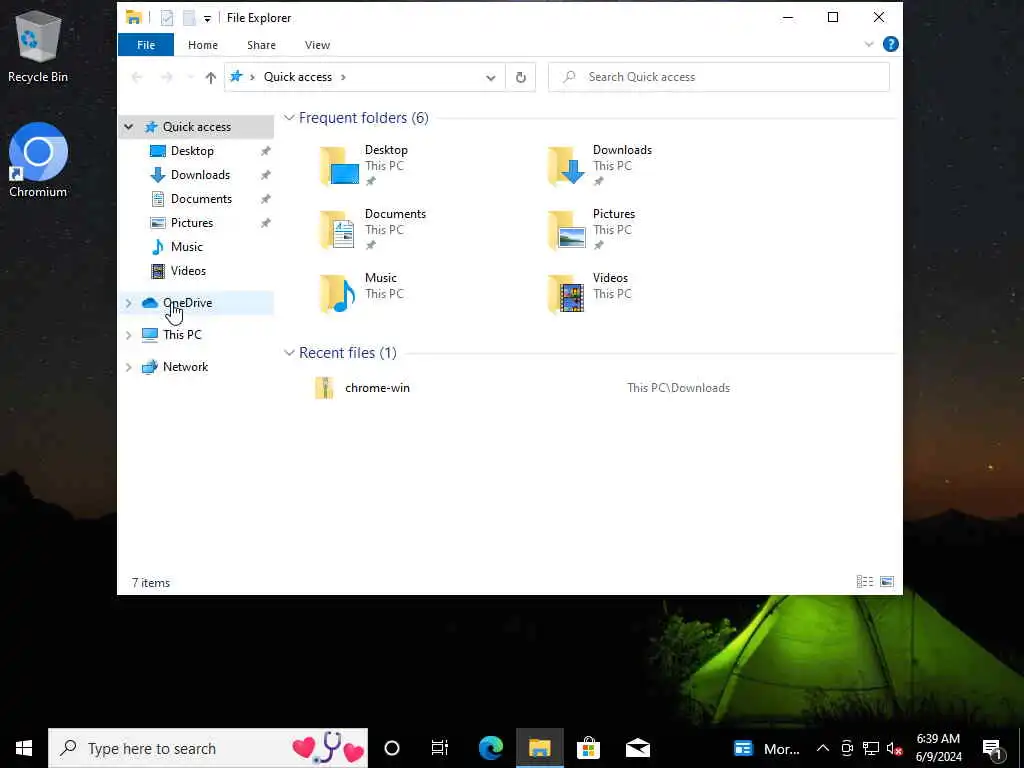Image resolution: width=1024 pixels, height=768 pixels.
Task: Click the Meet Now tray icon
Action: click(847, 749)
